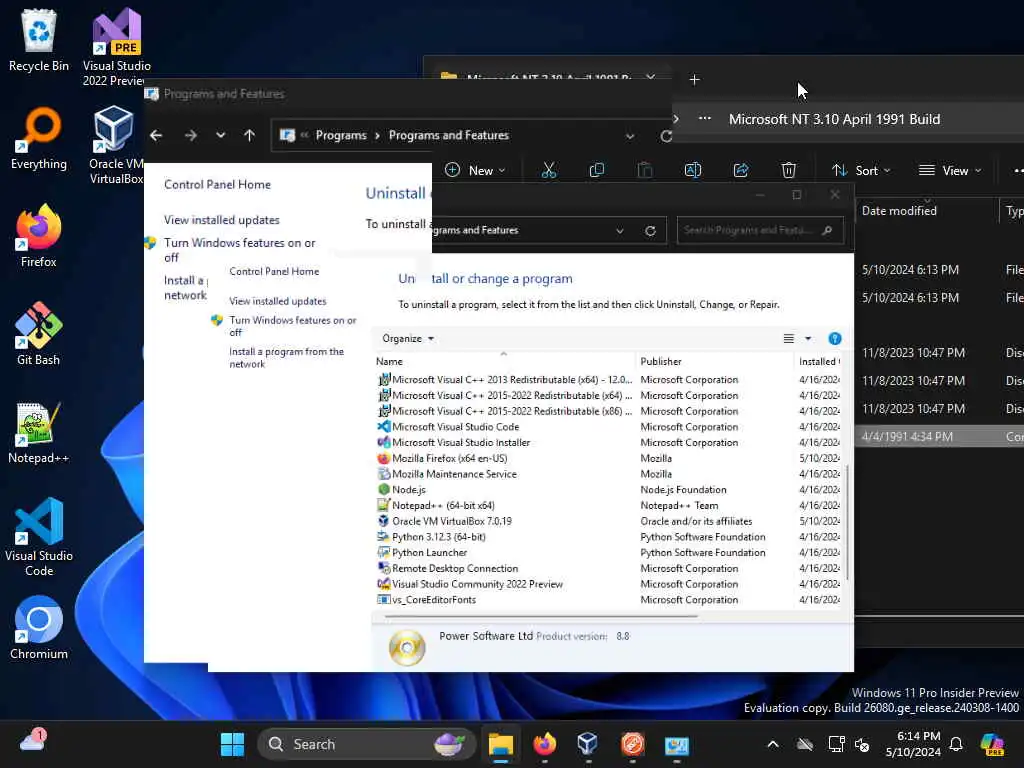Open the Git Bash desktop shortcut

39,334
